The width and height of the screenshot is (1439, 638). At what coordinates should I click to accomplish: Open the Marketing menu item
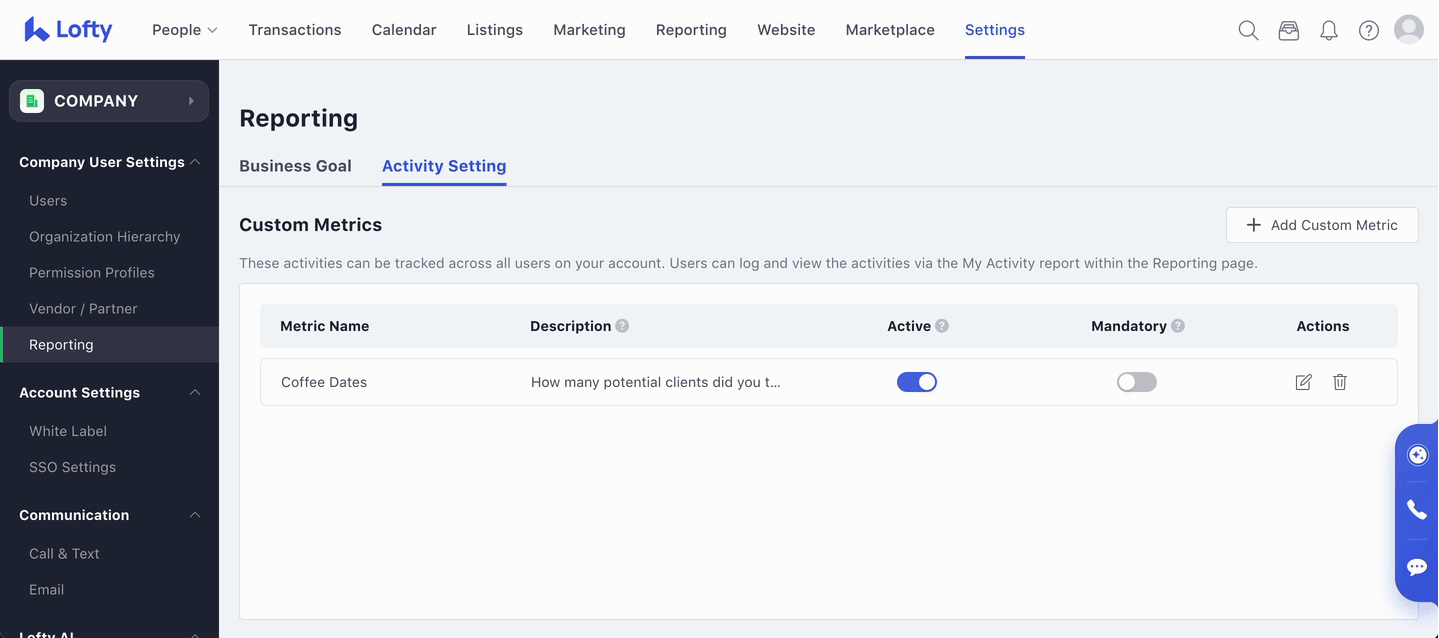589,30
